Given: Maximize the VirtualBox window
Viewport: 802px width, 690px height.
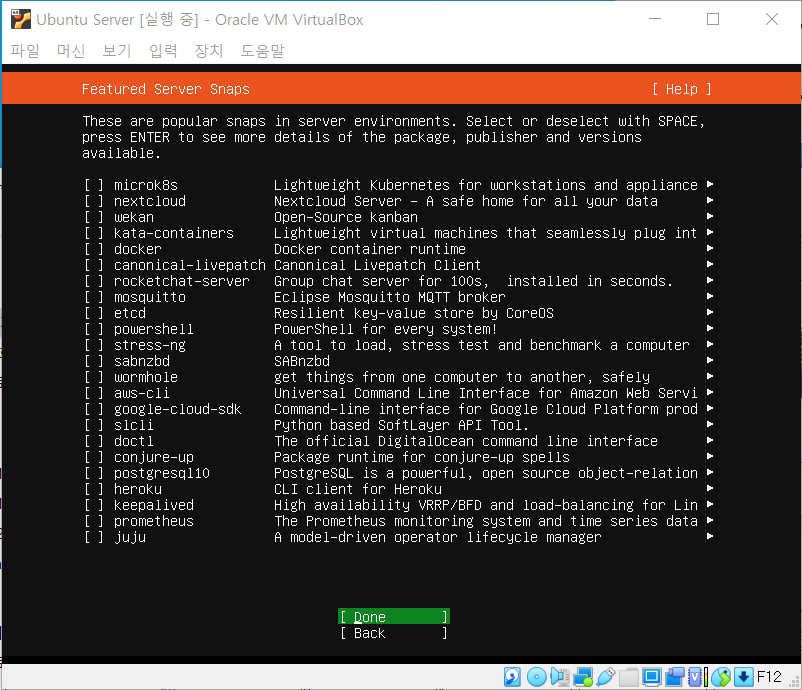Looking at the screenshot, I should pos(713,19).
